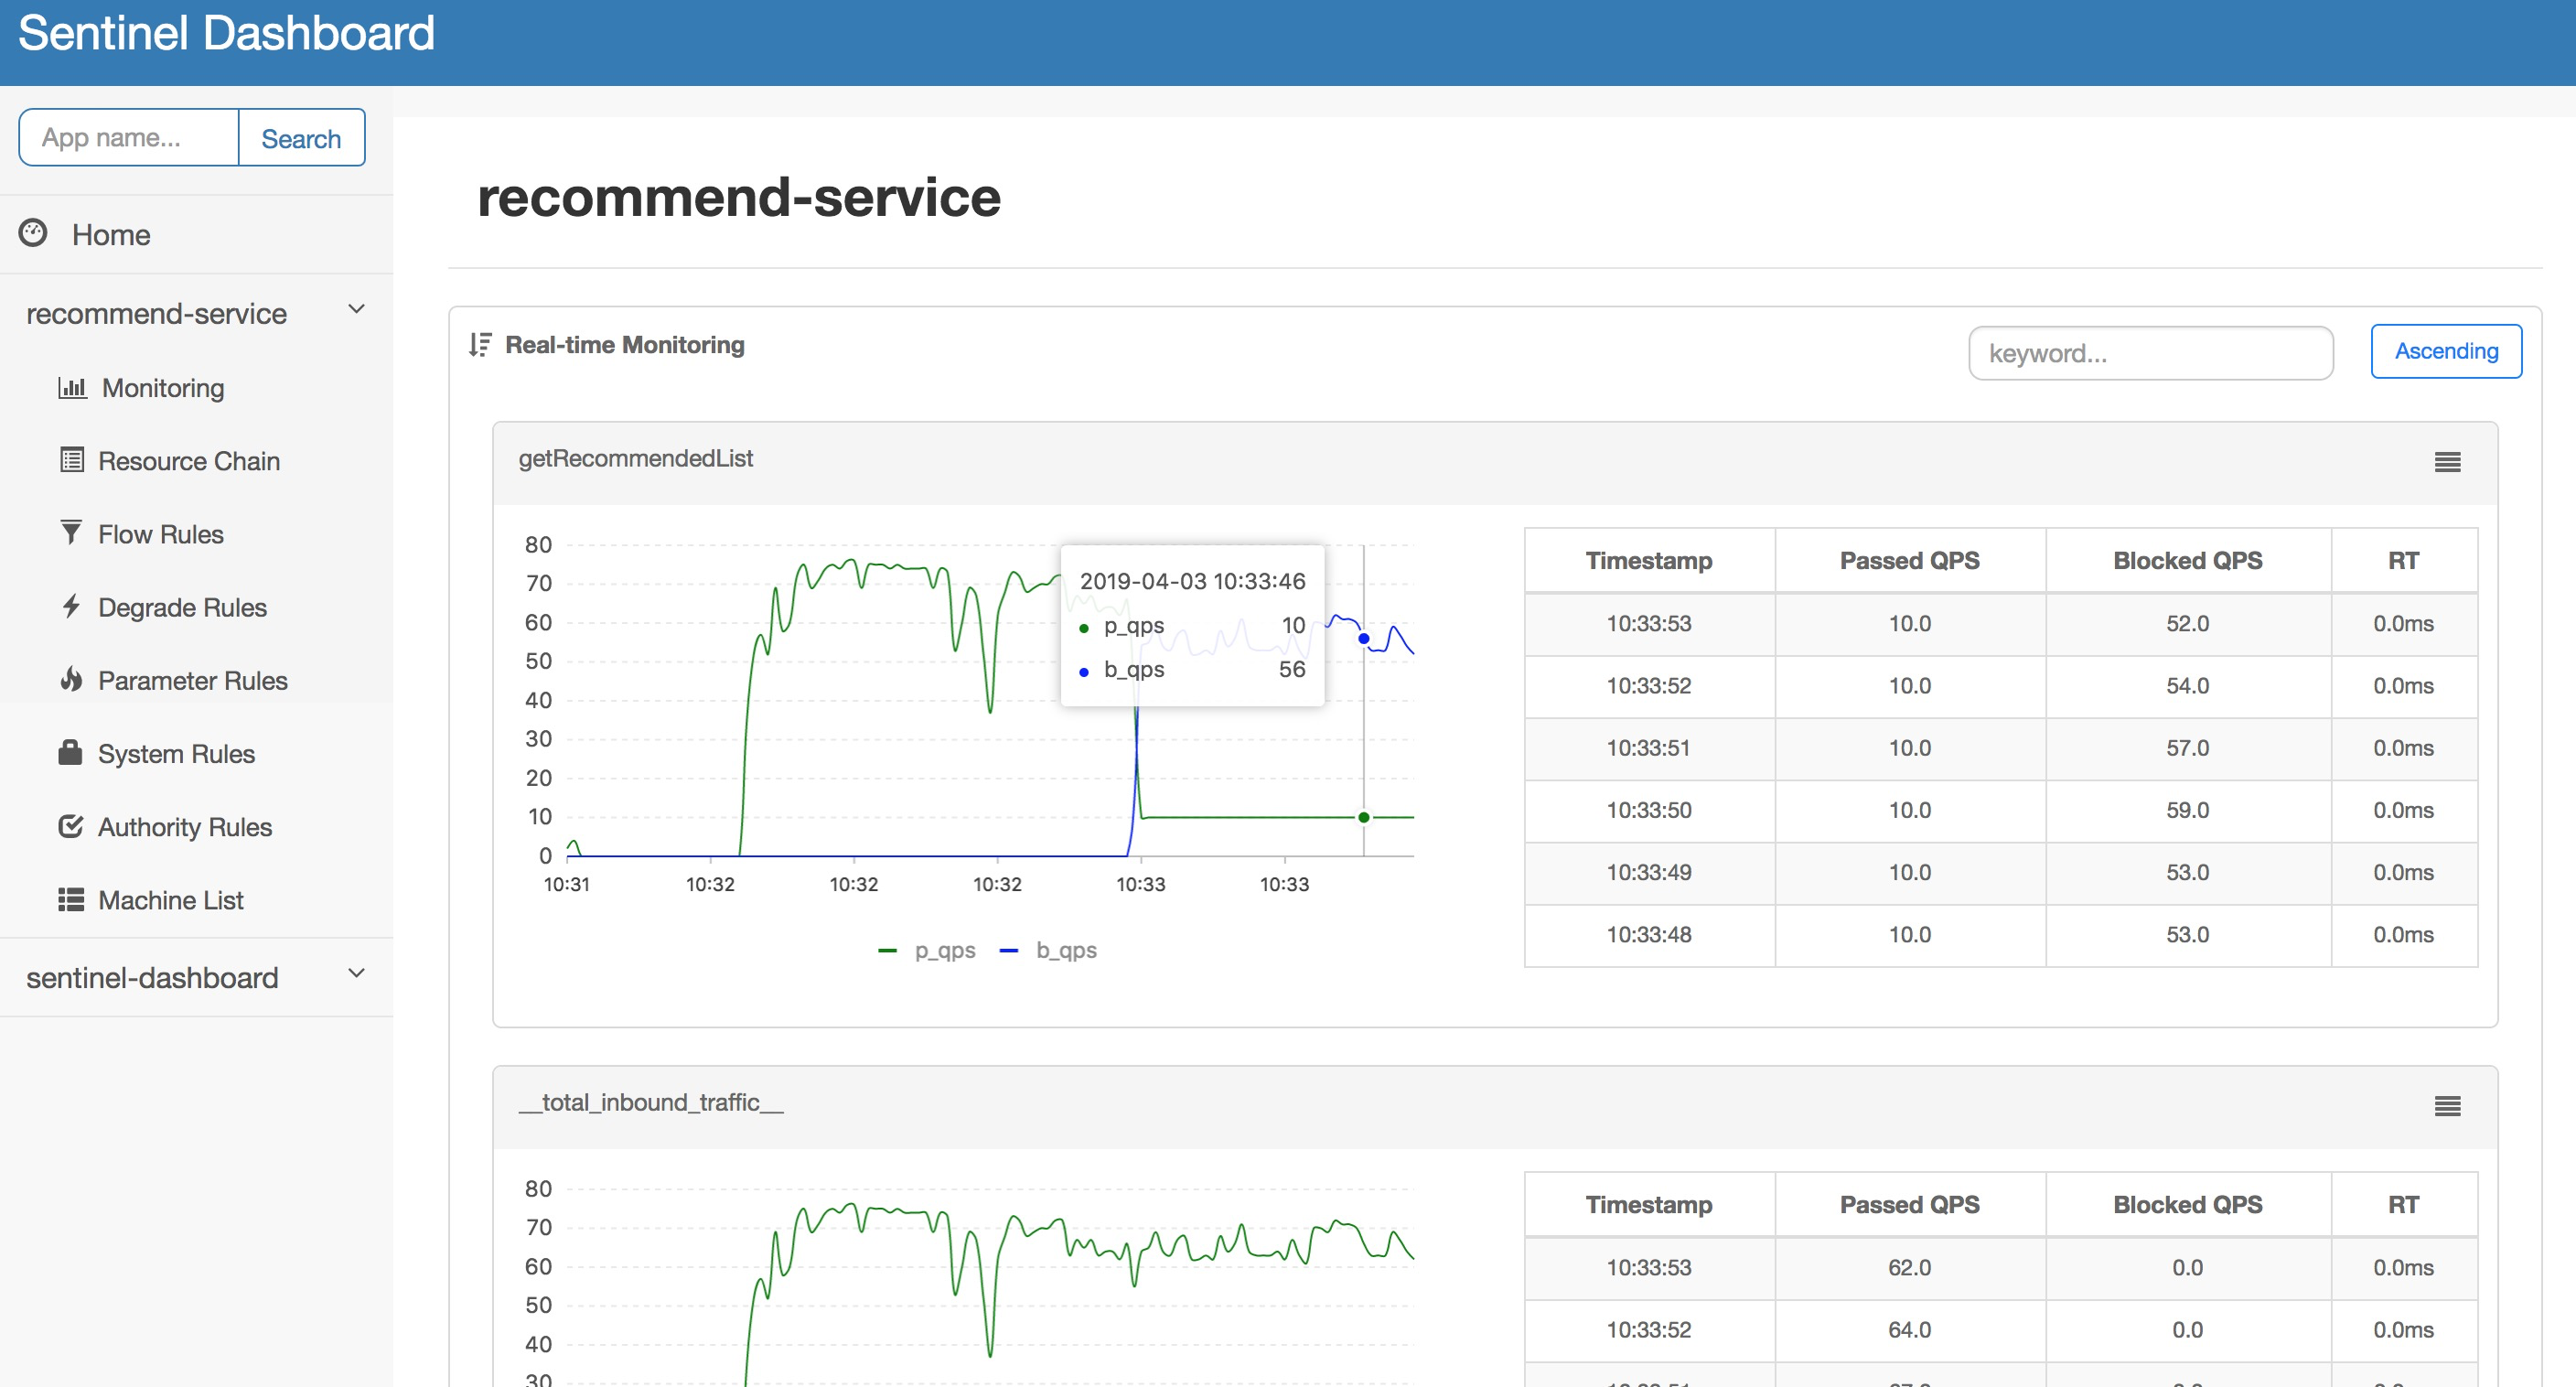Click the Authority Rules checkmark icon
The image size is (2576, 1387).
[71, 826]
